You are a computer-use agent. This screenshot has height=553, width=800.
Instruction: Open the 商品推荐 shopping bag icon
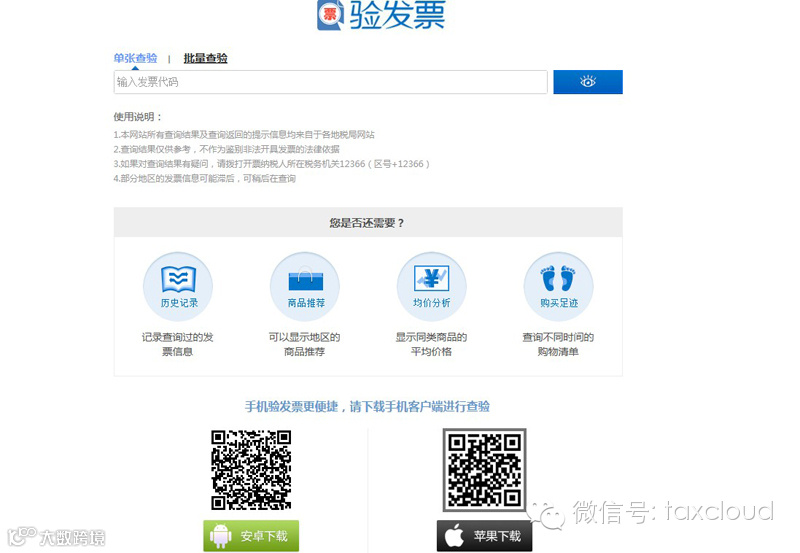(x=305, y=287)
